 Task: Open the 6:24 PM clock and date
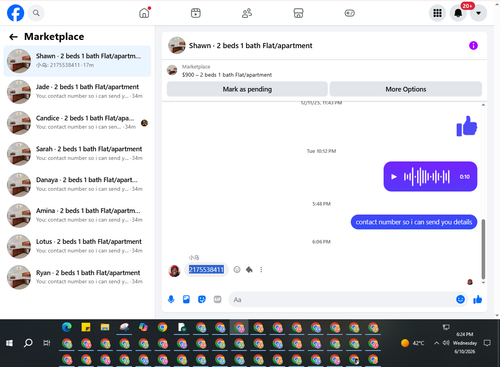(465, 343)
